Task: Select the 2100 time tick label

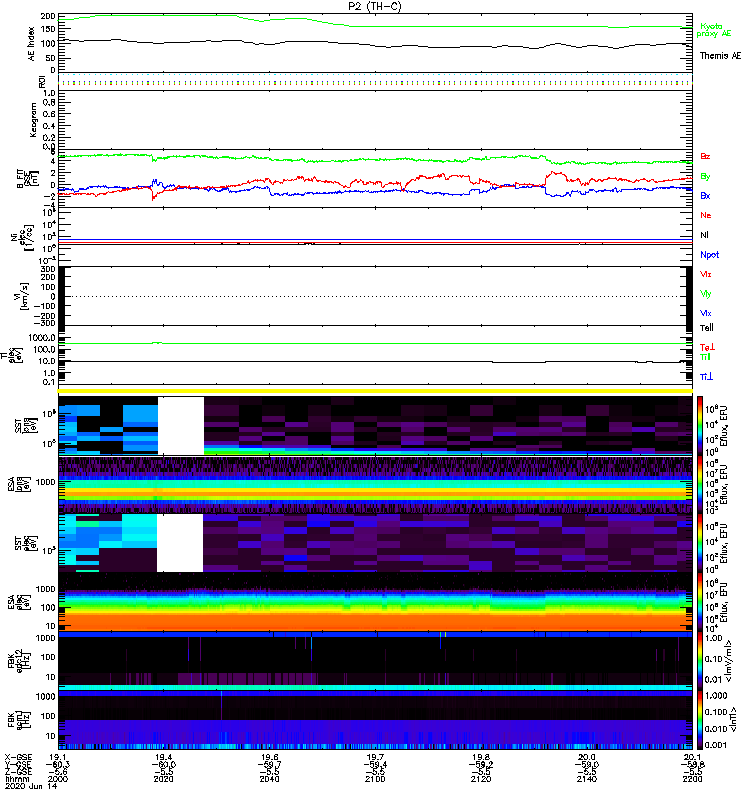Action: tap(375, 779)
